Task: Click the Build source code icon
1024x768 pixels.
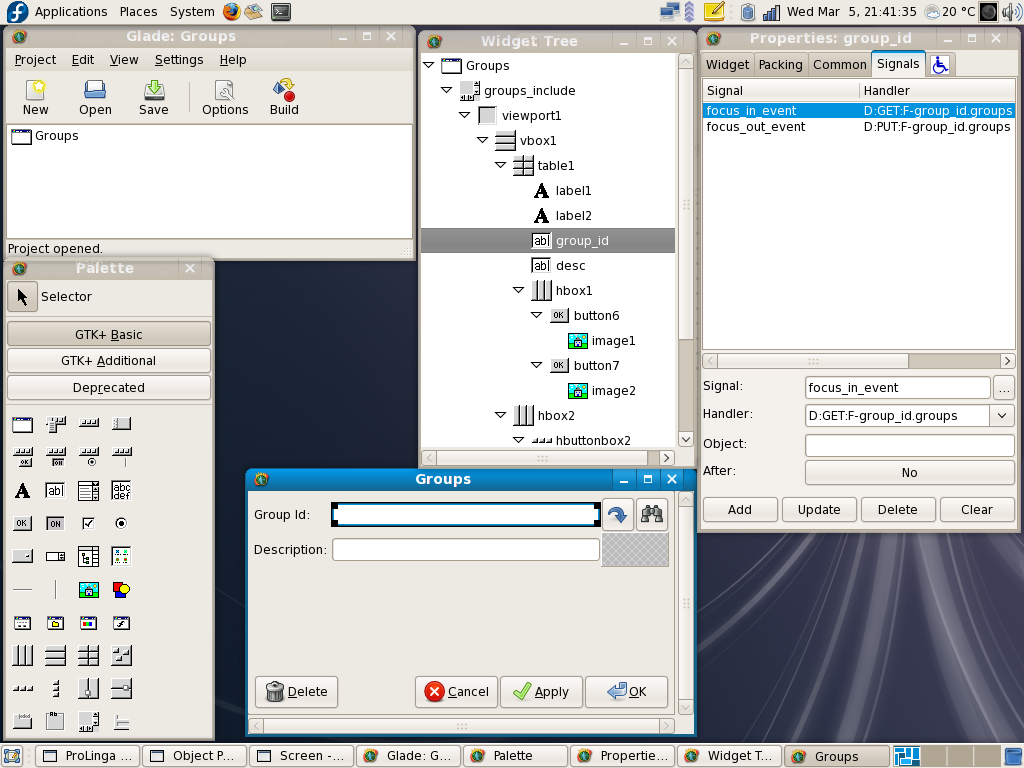Action: [x=284, y=97]
